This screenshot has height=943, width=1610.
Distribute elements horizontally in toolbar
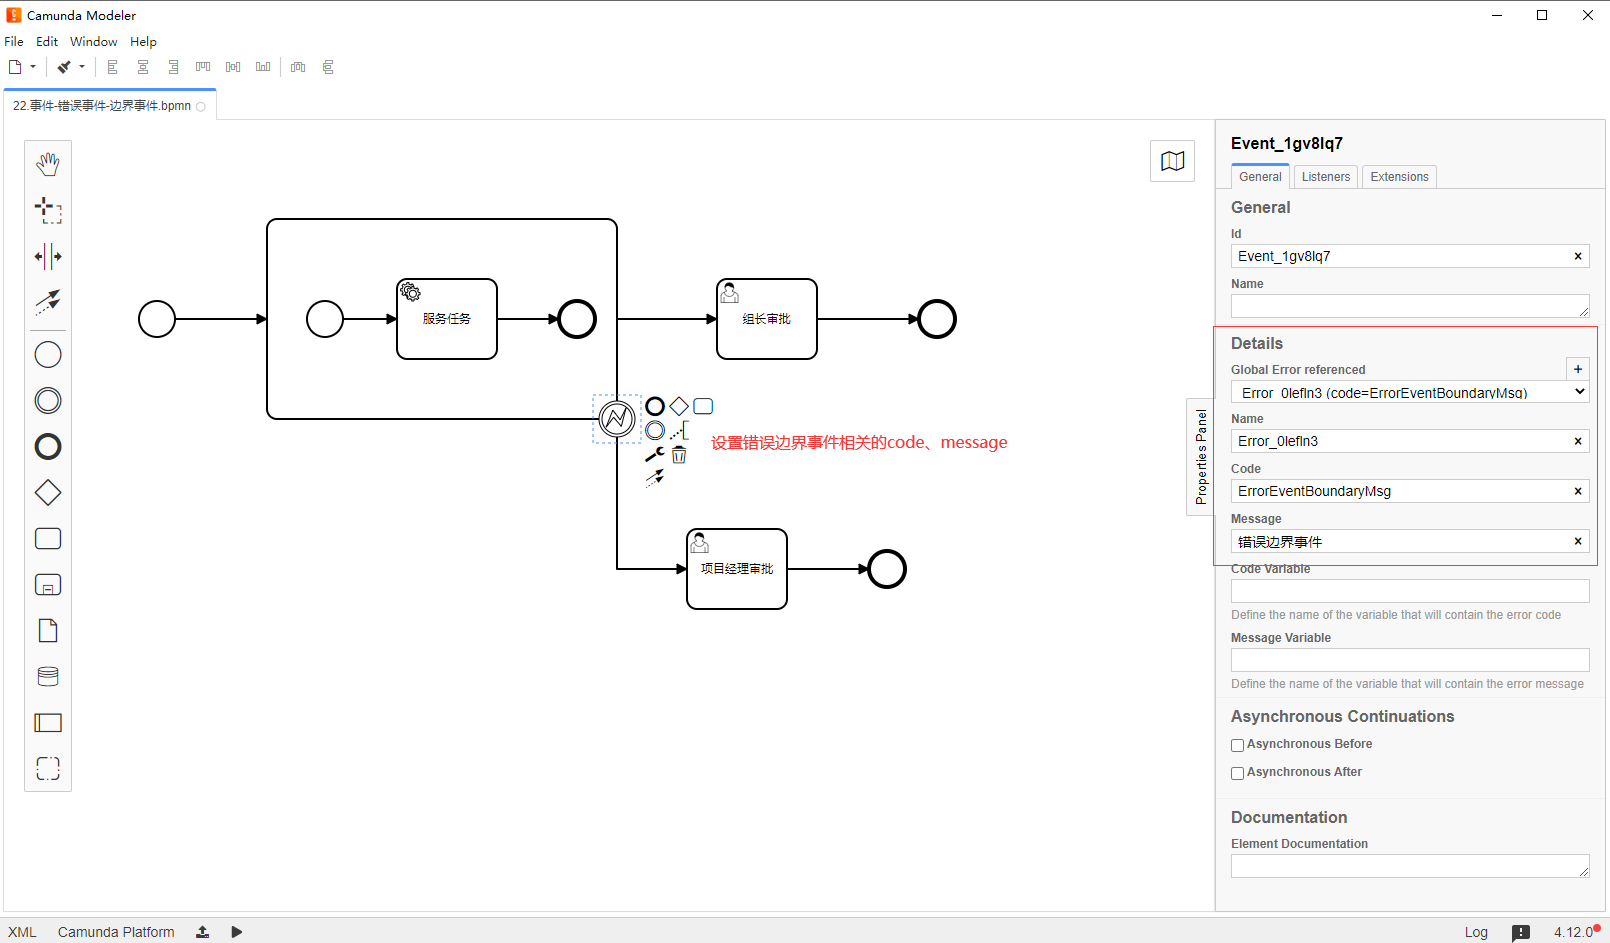pos(298,67)
